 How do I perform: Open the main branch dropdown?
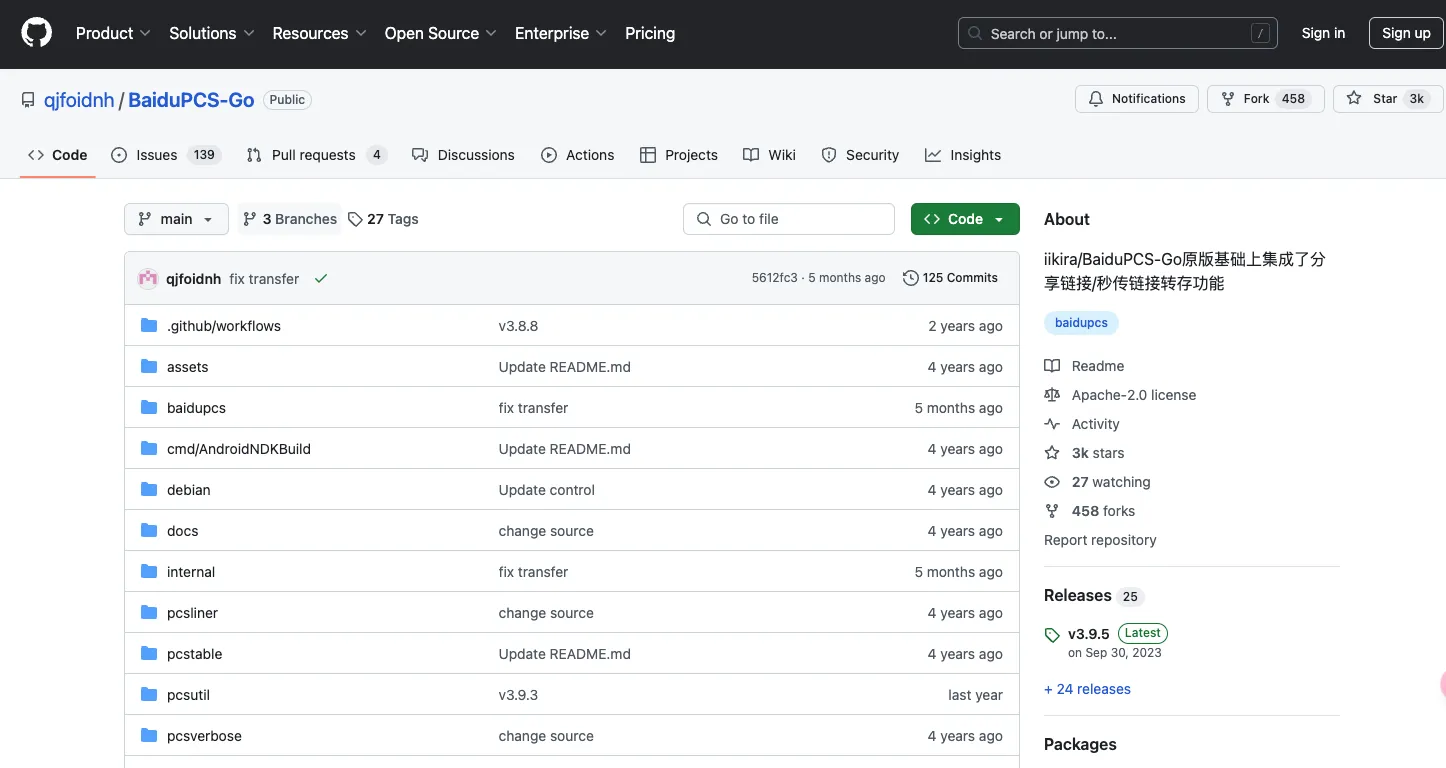point(176,219)
